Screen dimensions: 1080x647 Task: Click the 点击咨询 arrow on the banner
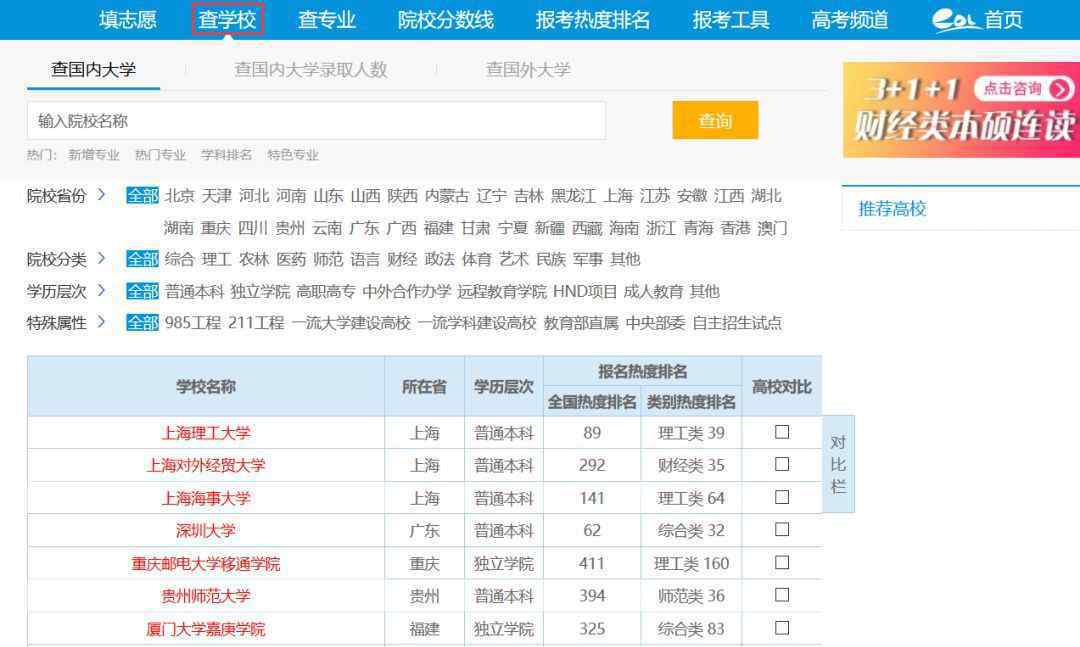pyautogui.click(x=1061, y=89)
